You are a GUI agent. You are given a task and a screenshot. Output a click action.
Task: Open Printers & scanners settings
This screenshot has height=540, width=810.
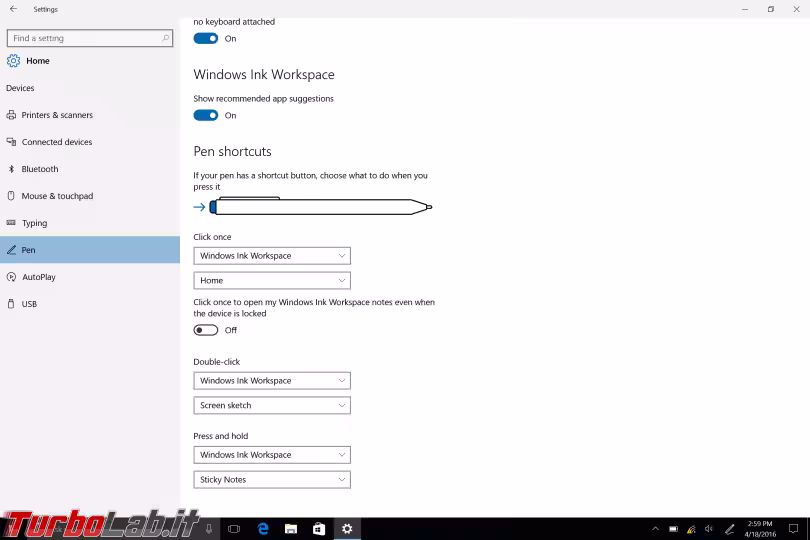pos(90,115)
